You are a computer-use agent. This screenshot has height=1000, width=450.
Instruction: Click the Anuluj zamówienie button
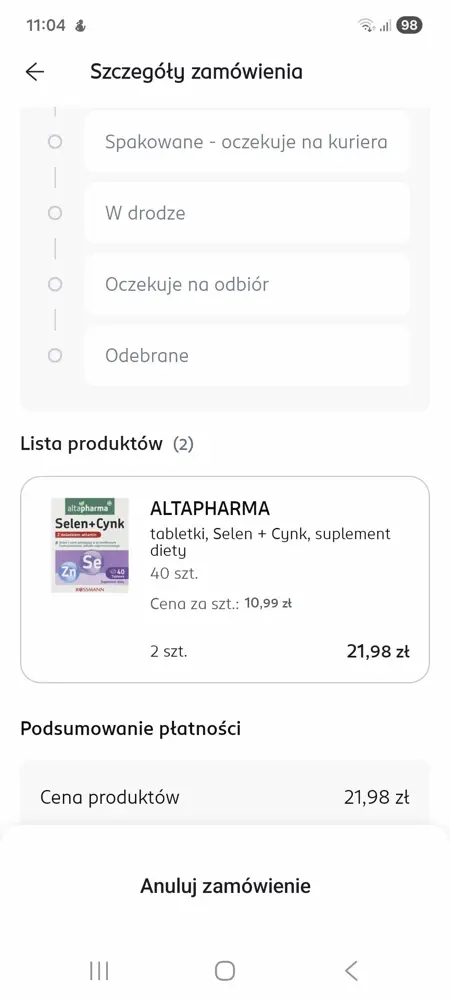click(x=225, y=886)
